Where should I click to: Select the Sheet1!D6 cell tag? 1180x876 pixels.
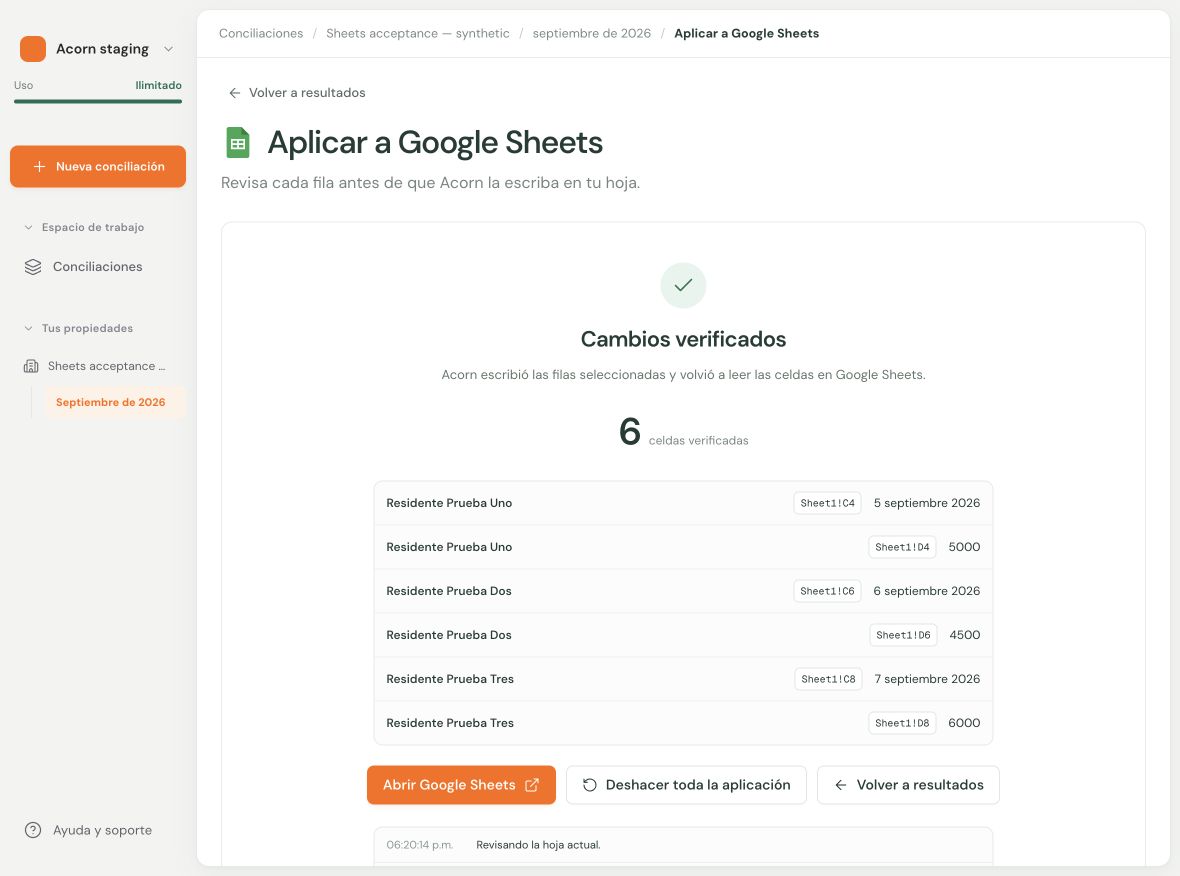coord(903,635)
